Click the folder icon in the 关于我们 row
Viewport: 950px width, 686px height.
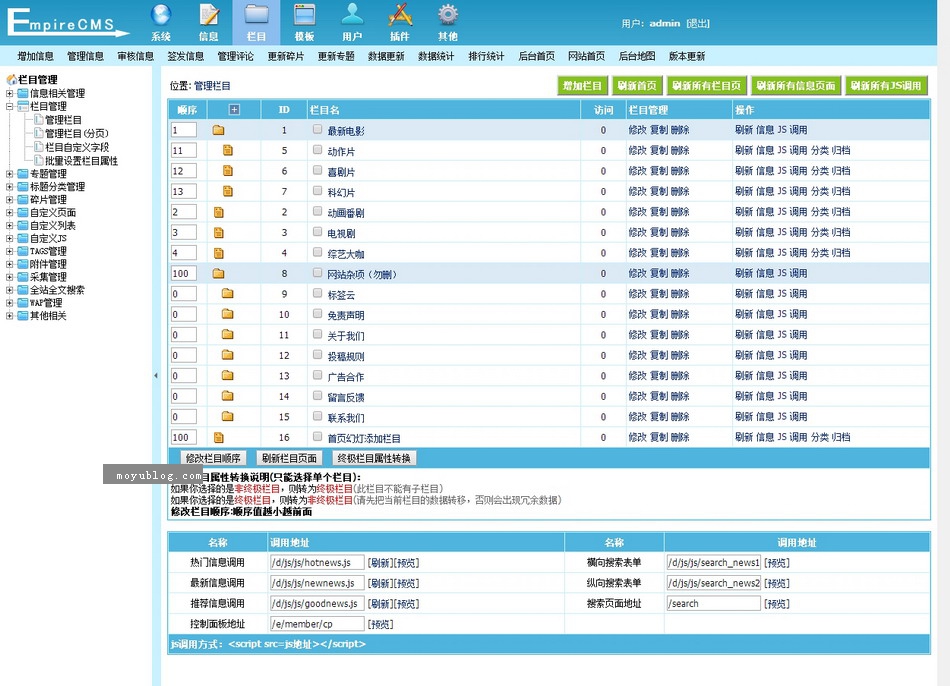(227, 335)
